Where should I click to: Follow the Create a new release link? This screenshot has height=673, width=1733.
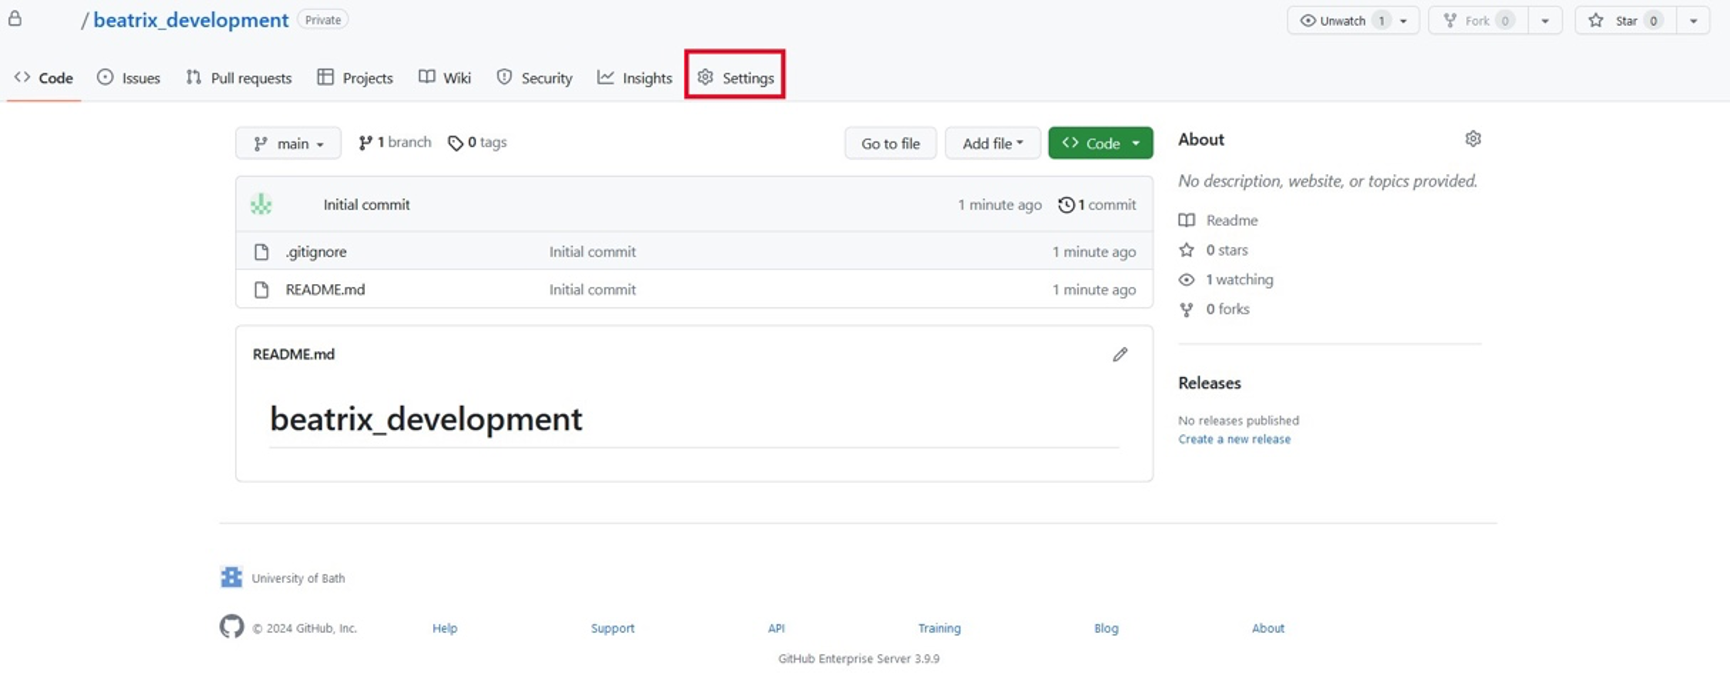[1234, 439]
